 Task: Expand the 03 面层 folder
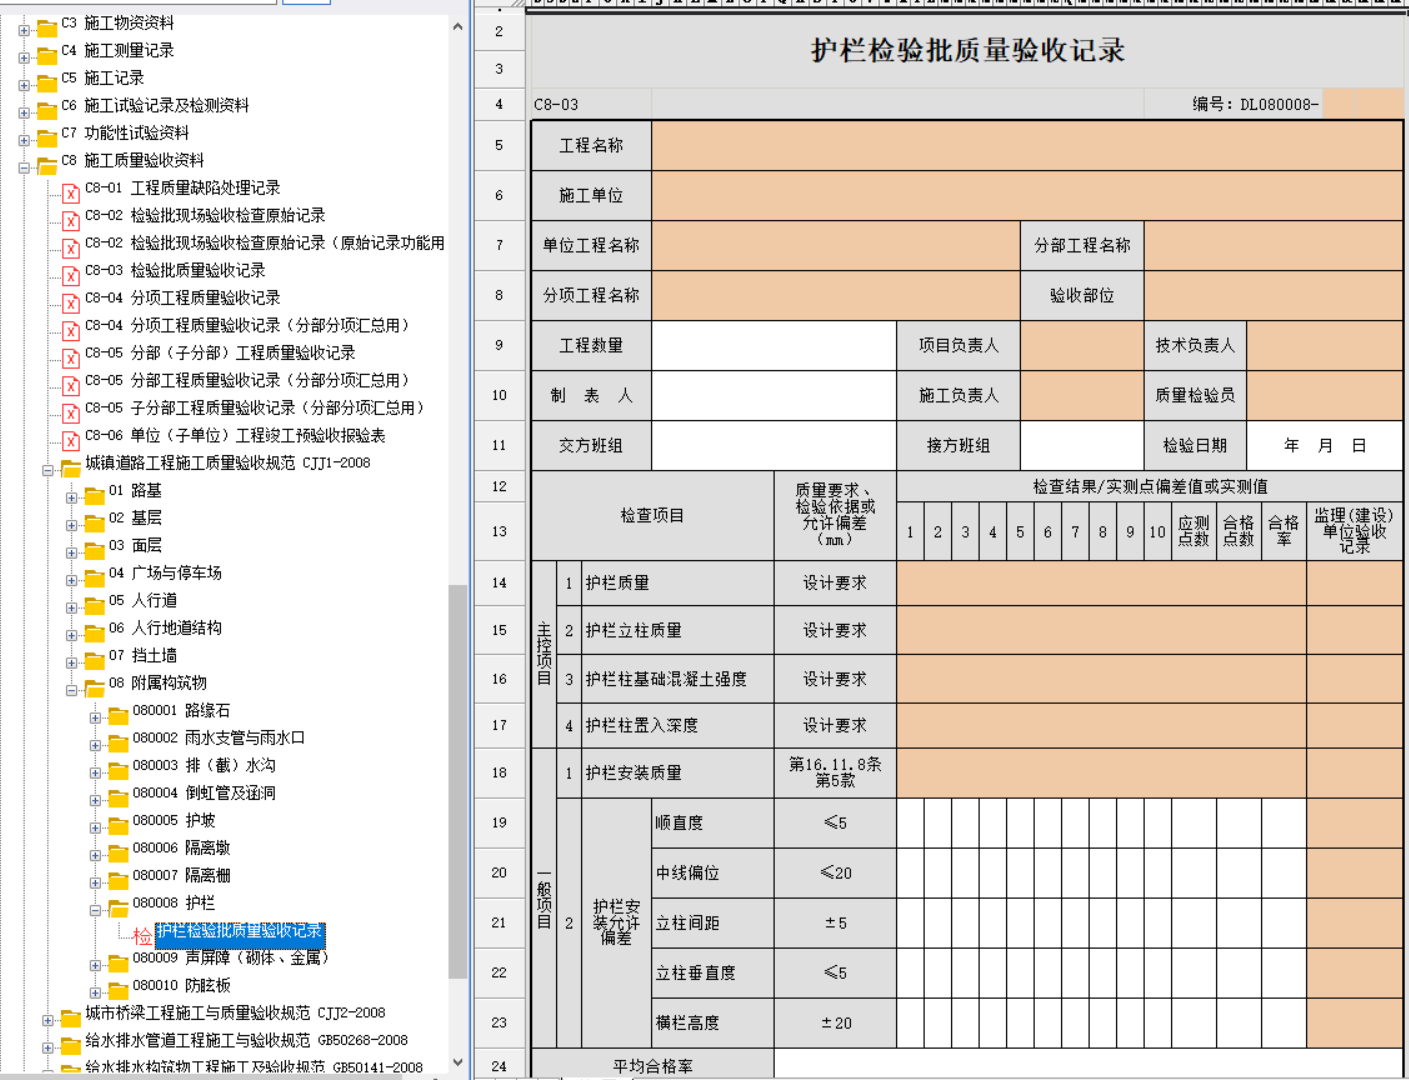coord(71,553)
